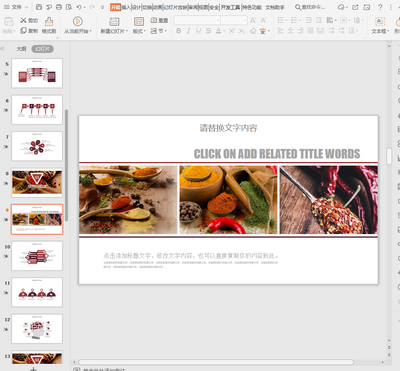Open the 插入 ribbon tab
This screenshot has height=371, width=400.
click(x=126, y=7)
